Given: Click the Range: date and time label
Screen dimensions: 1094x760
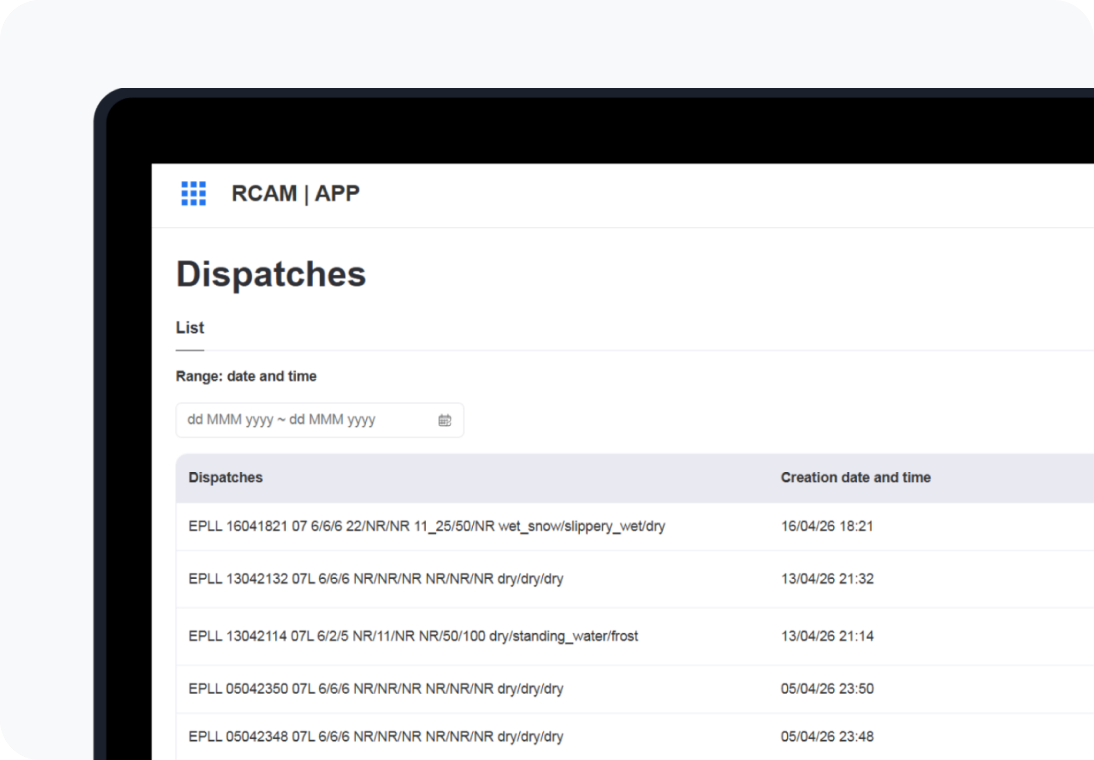Looking at the screenshot, I should [246, 376].
